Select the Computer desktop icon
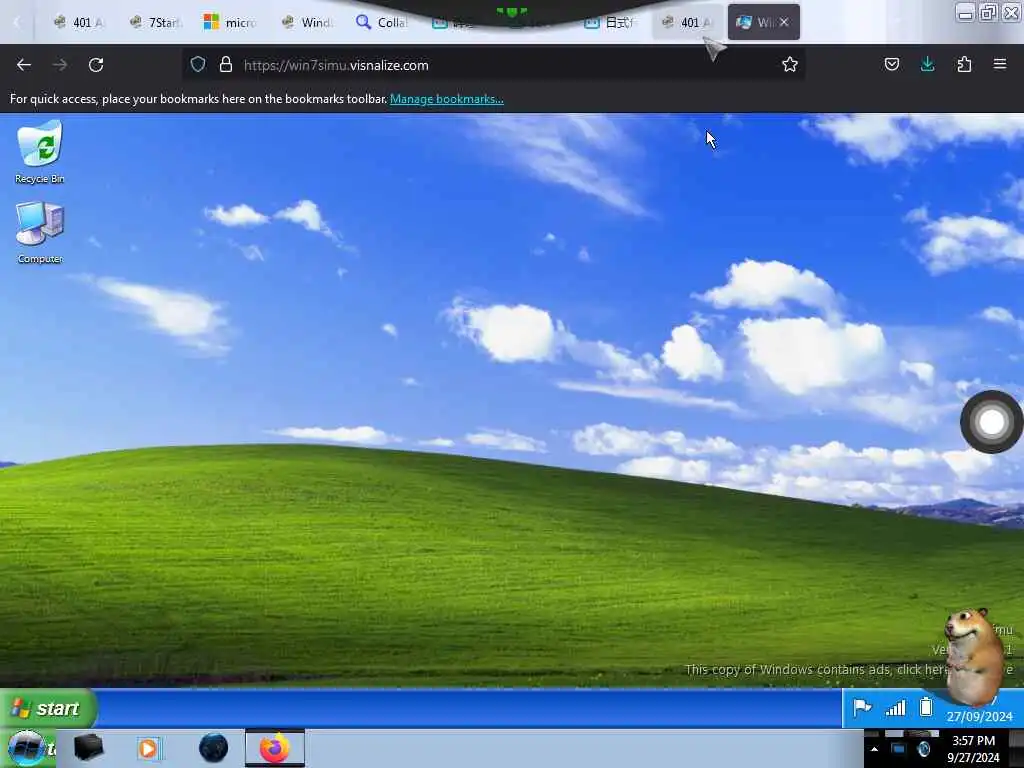Screen dimensions: 1024x768 tap(40, 232)
